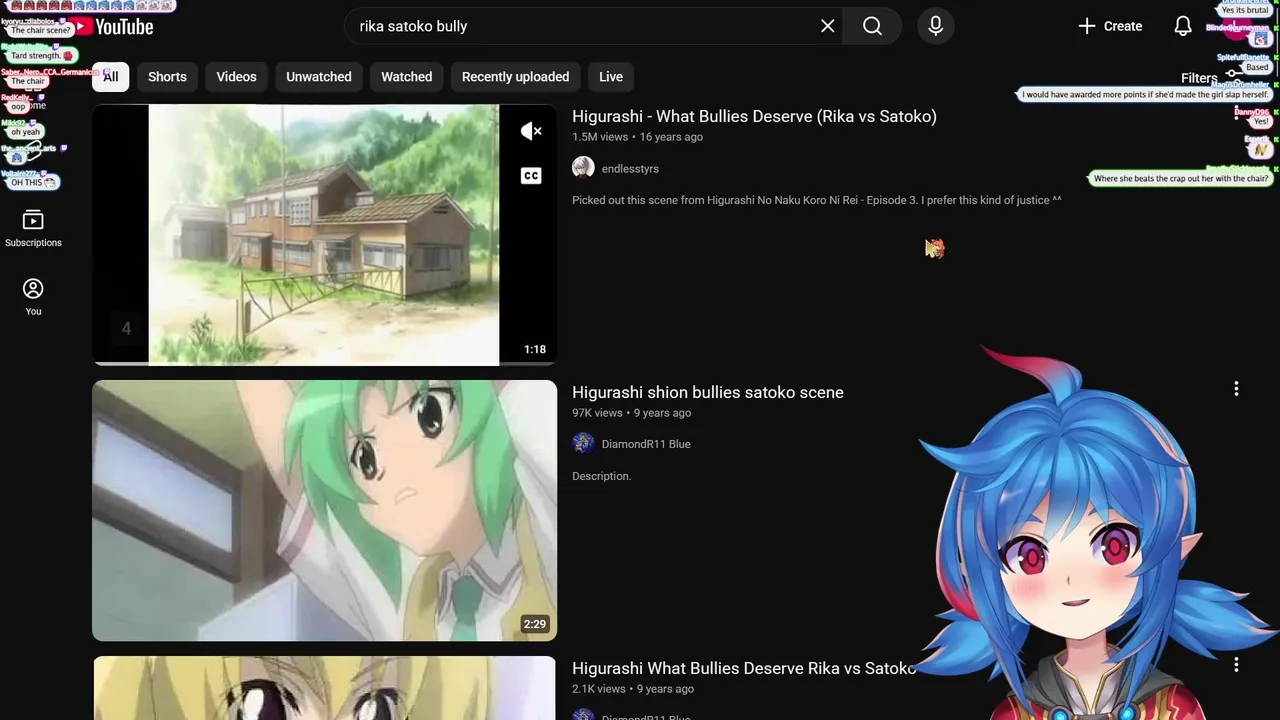The width and height of the screenshot is (1280, 720).
Task: Activate voice search microphone
Action: pyautogui.click(x=935, y=26)
